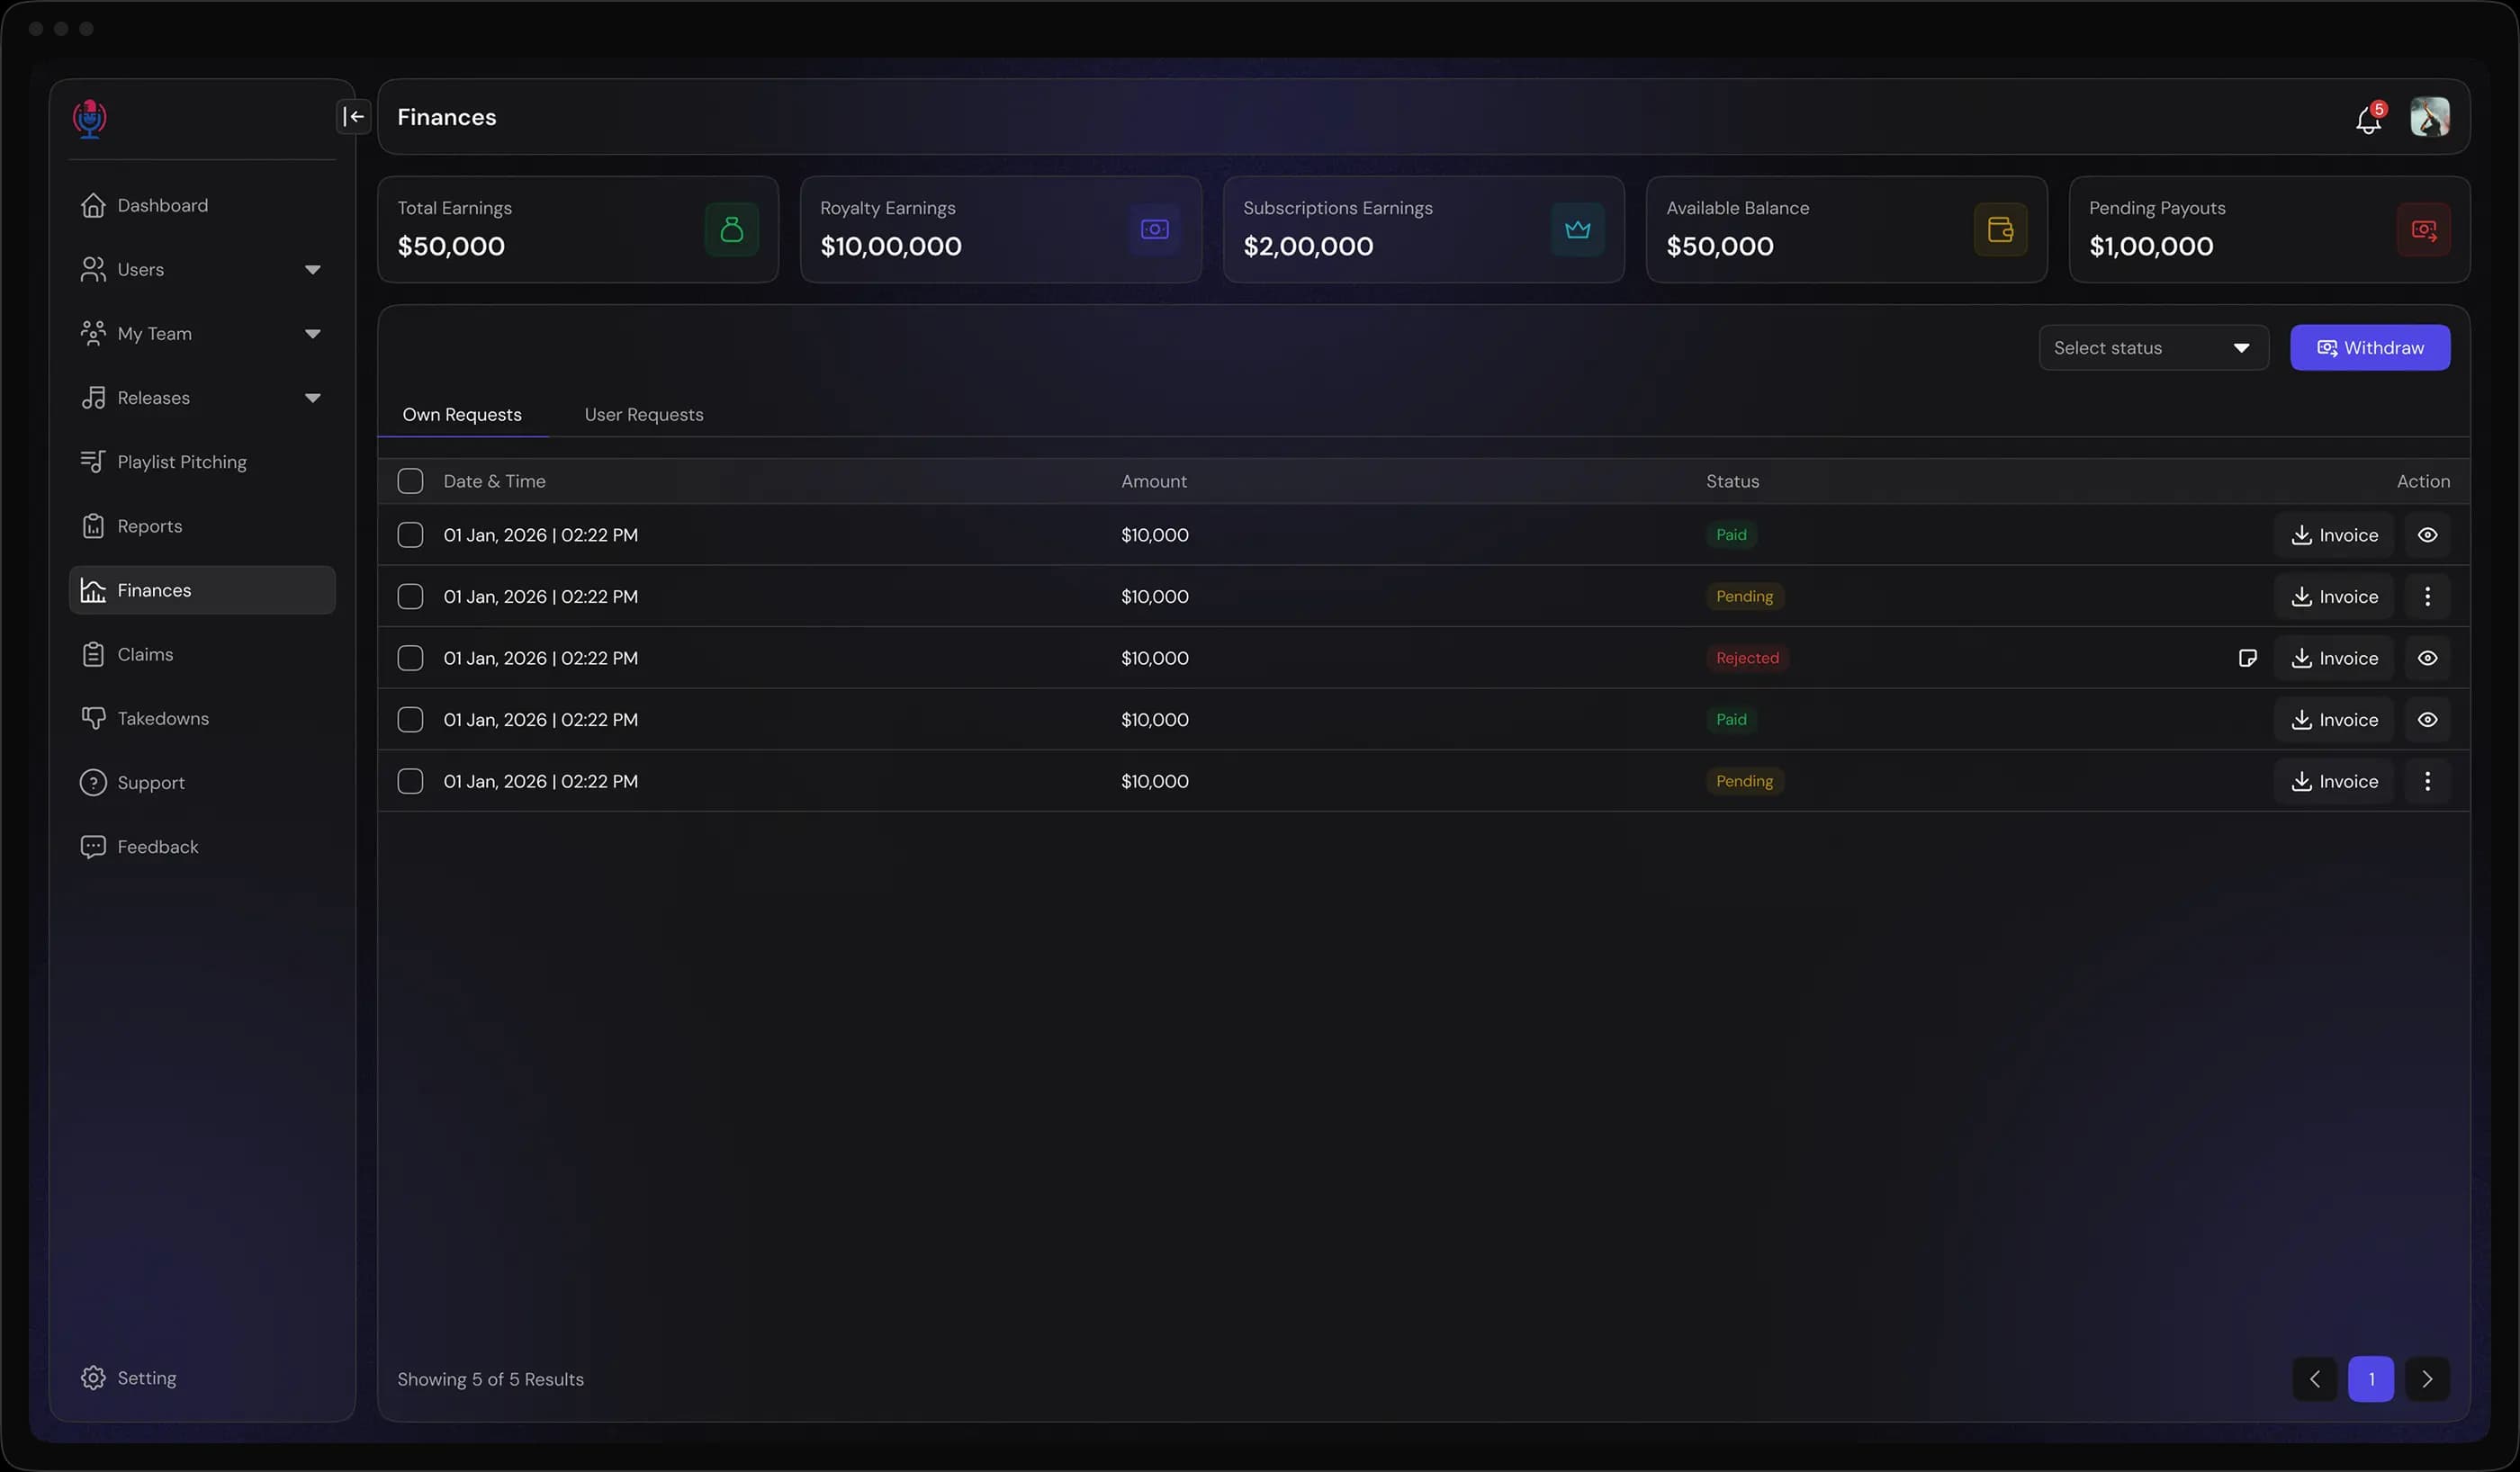Viewport: 2520px width, 1472px height.
Task: Open the user profile avatar
Action: click(2430, 117)
